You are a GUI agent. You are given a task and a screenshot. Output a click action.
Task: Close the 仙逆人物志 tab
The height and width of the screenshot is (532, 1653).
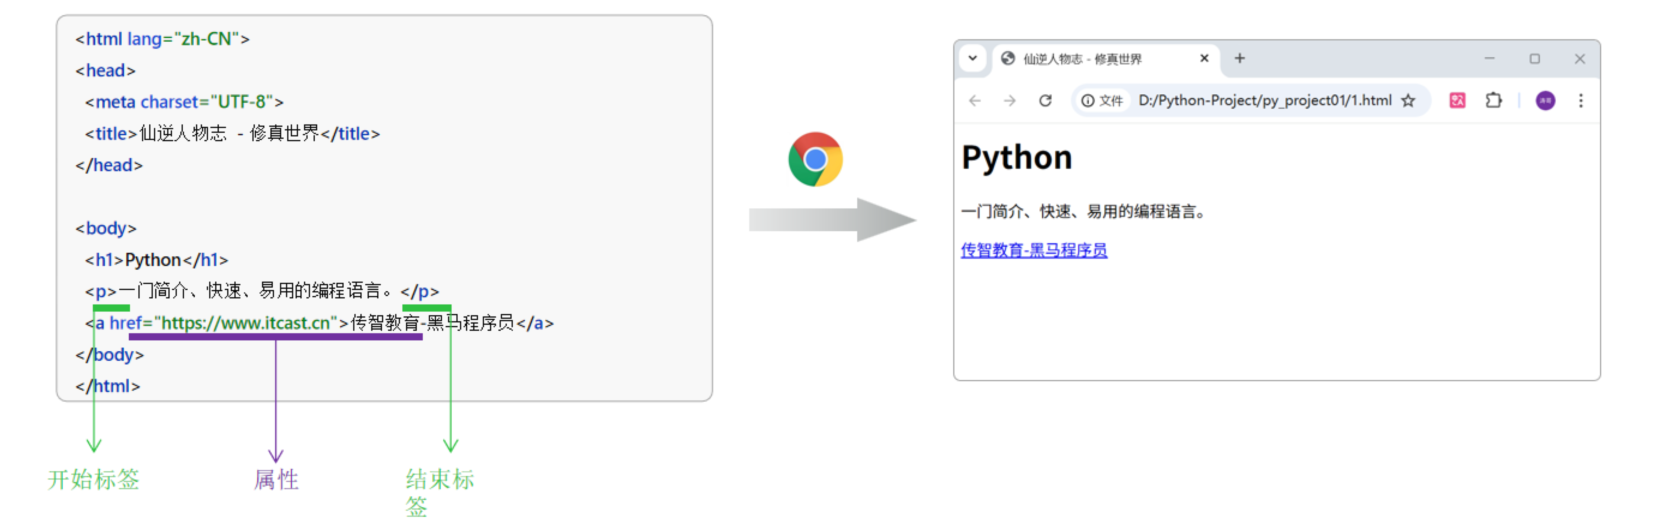[x=1204, y=58]
